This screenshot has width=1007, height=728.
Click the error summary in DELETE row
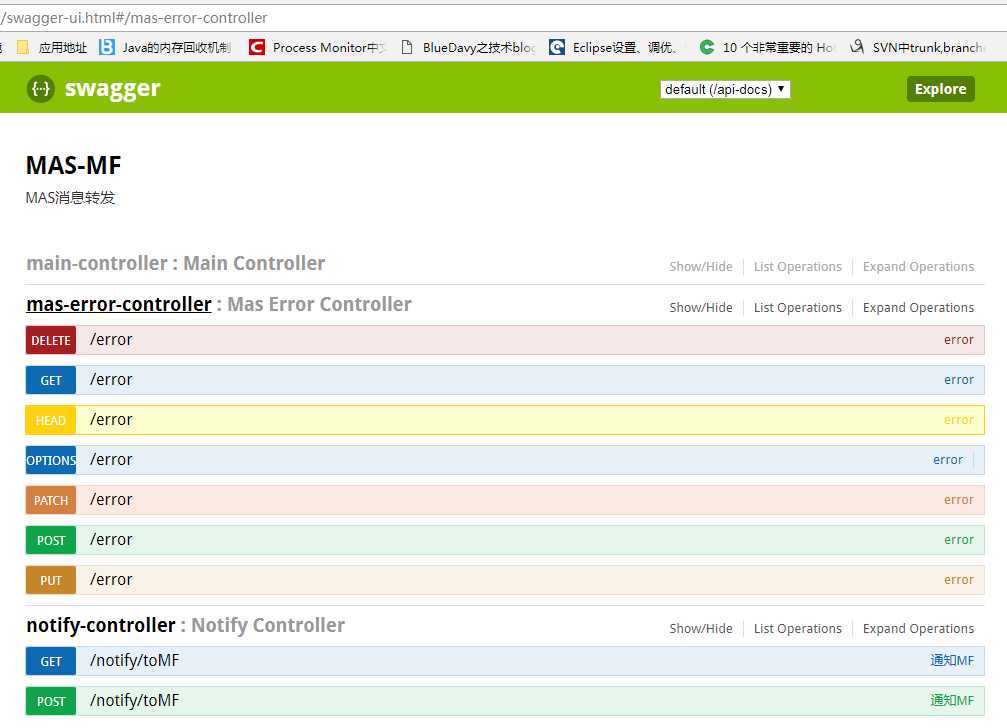pos(959,340)
